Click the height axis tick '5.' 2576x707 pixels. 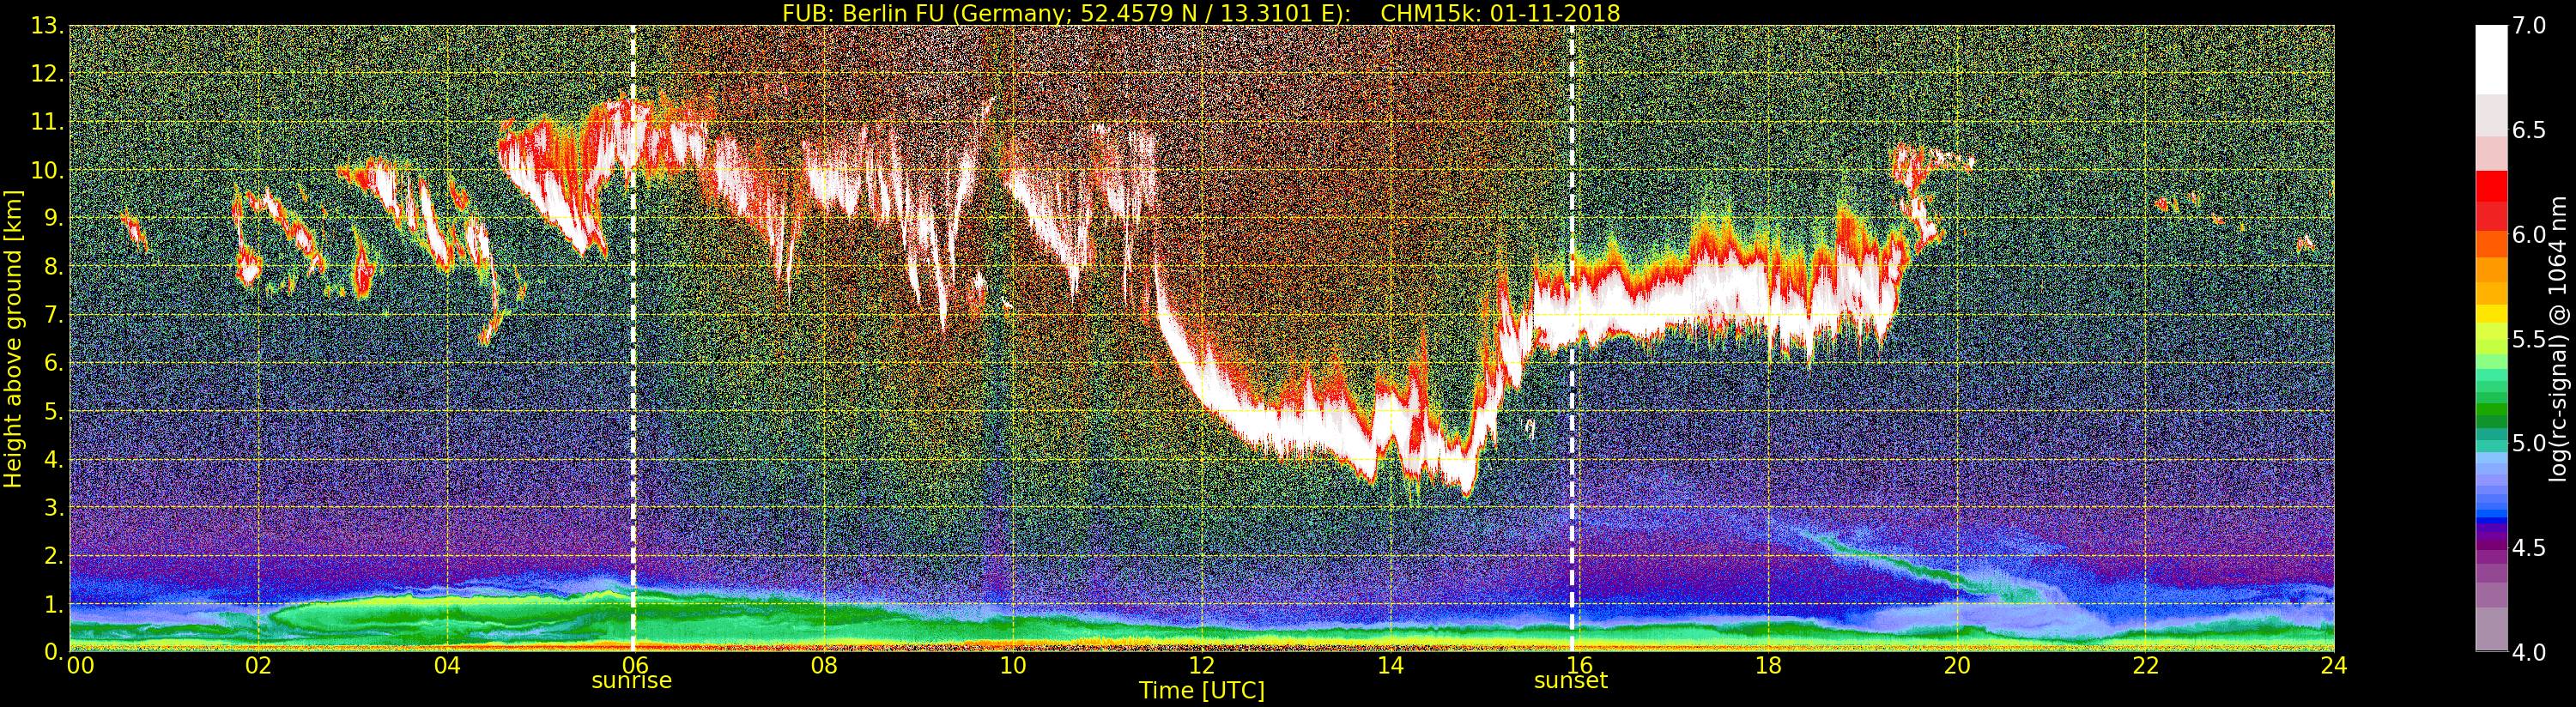click(x=53, y=411)
